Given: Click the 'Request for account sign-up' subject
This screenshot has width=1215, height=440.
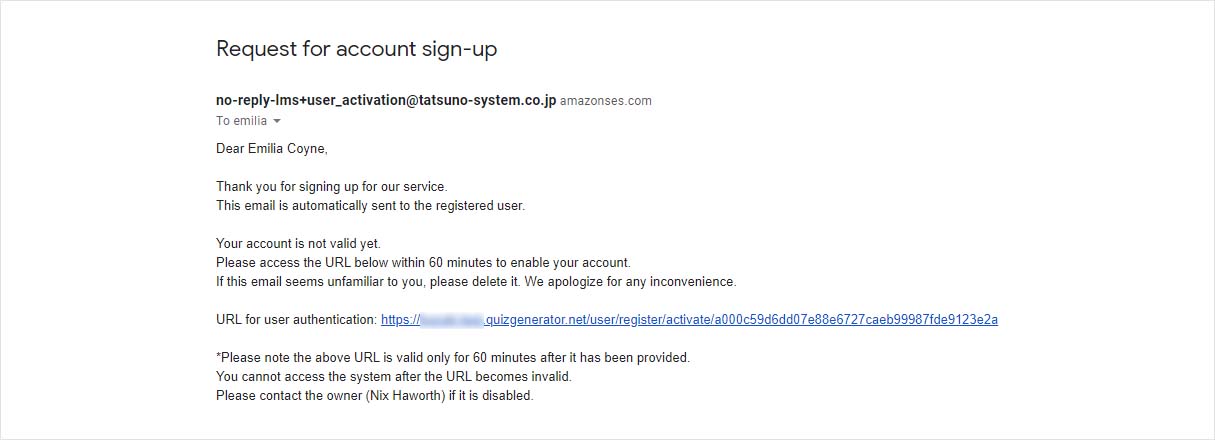Looking at the screenshot, I should pos(356,49).
